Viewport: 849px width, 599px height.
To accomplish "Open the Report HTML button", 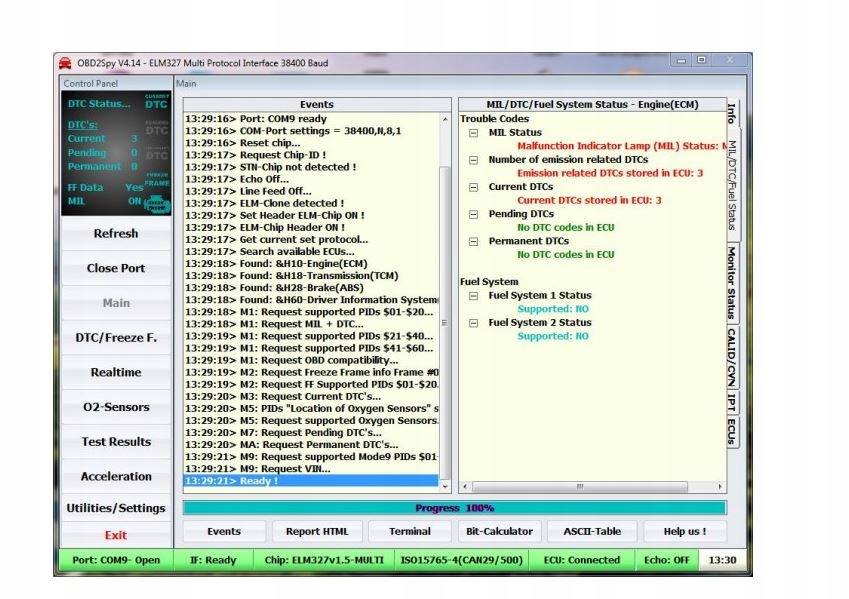I will tap(317, 531).
